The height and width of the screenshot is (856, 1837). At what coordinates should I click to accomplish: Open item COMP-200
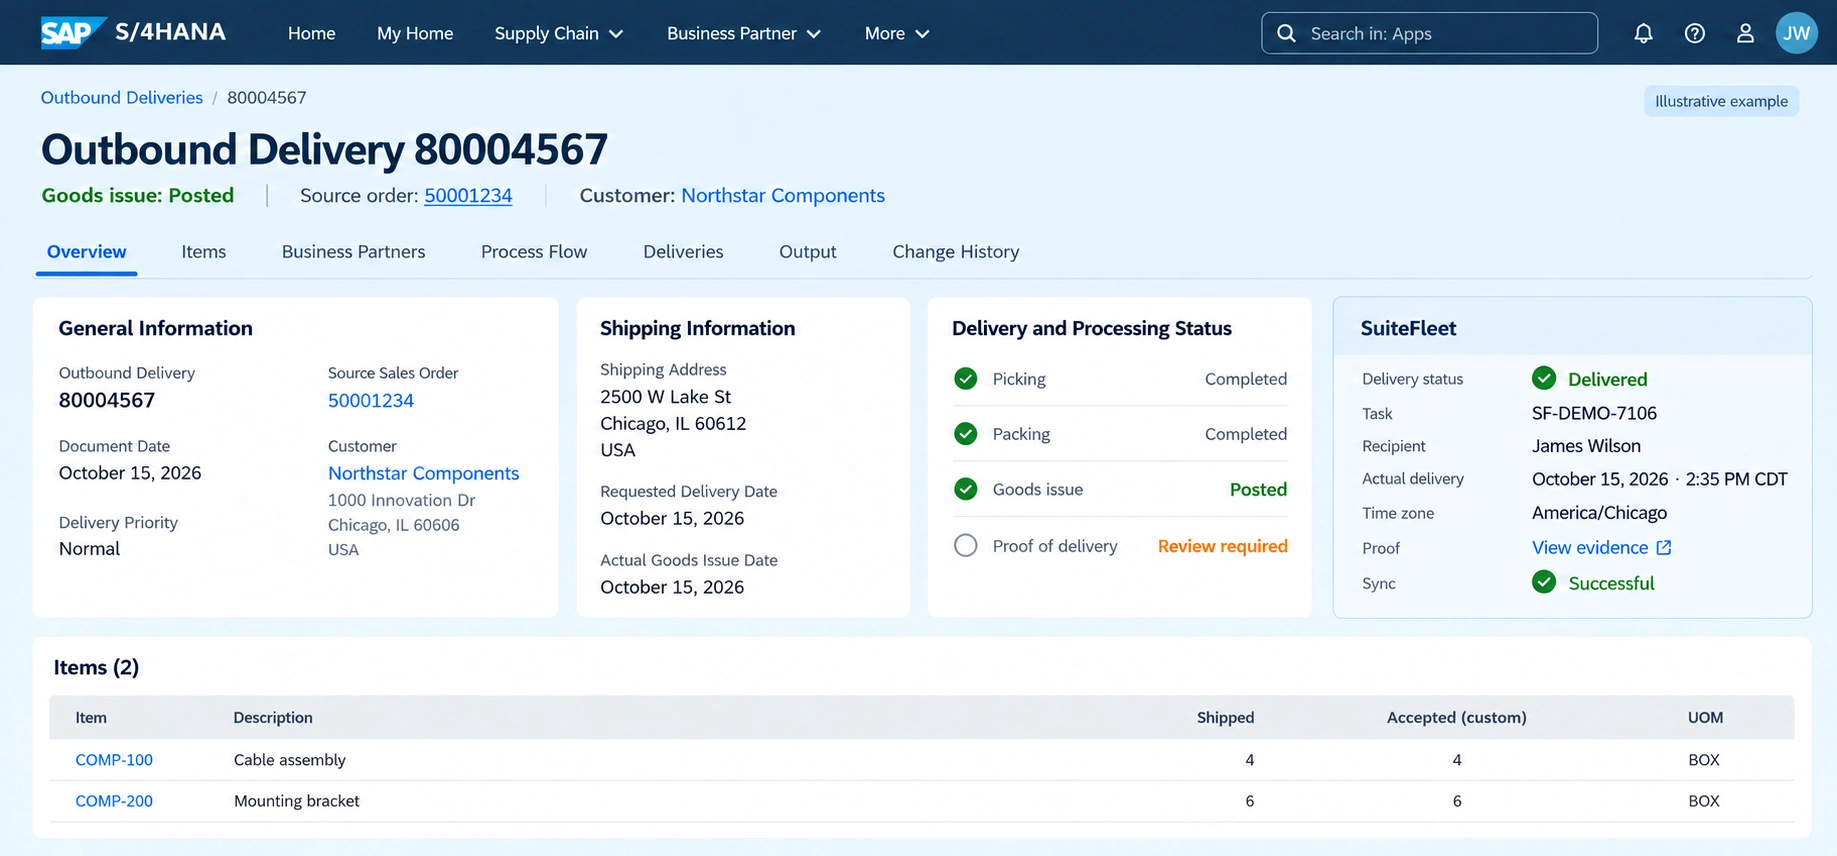pos(114,801)
